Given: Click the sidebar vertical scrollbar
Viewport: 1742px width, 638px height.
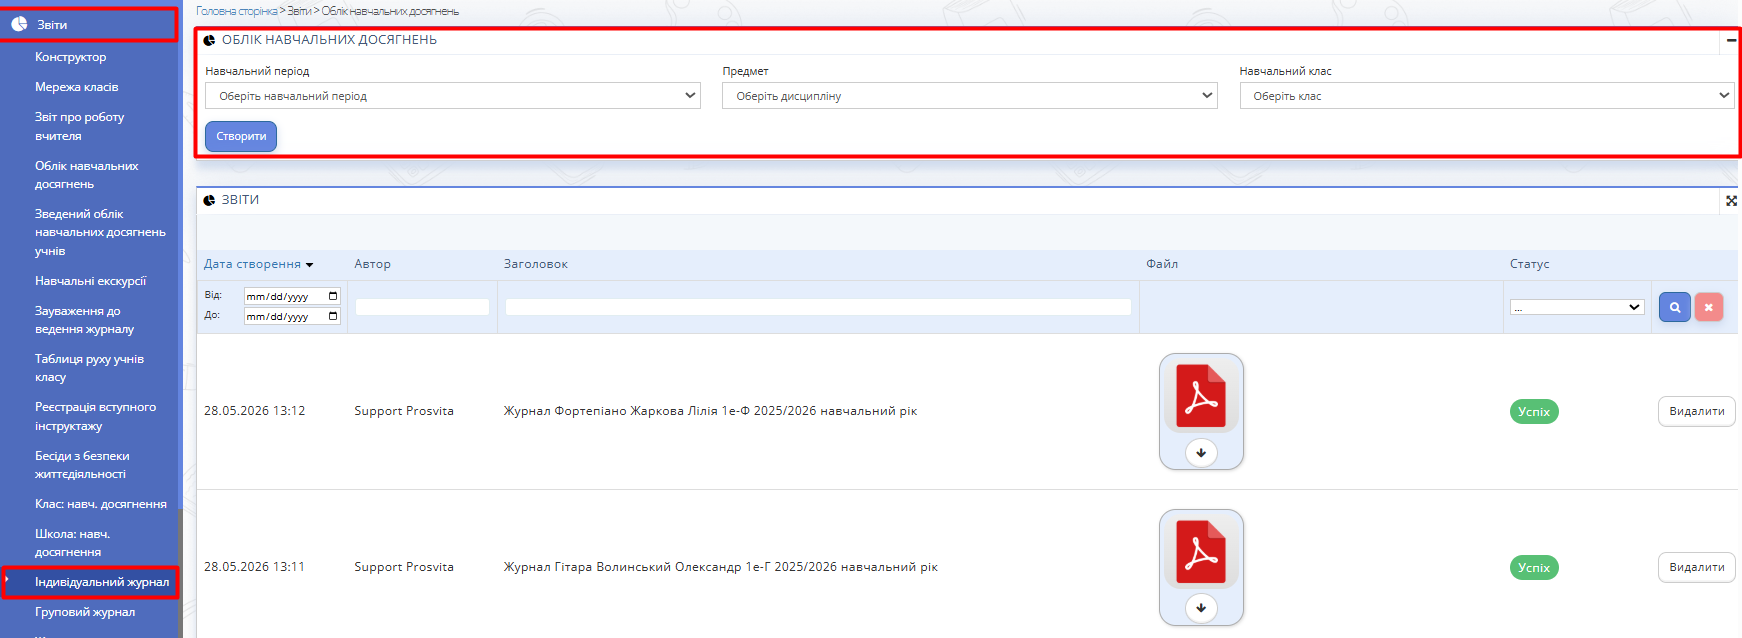Looking at the screenshot, I should tap(180, 572).
